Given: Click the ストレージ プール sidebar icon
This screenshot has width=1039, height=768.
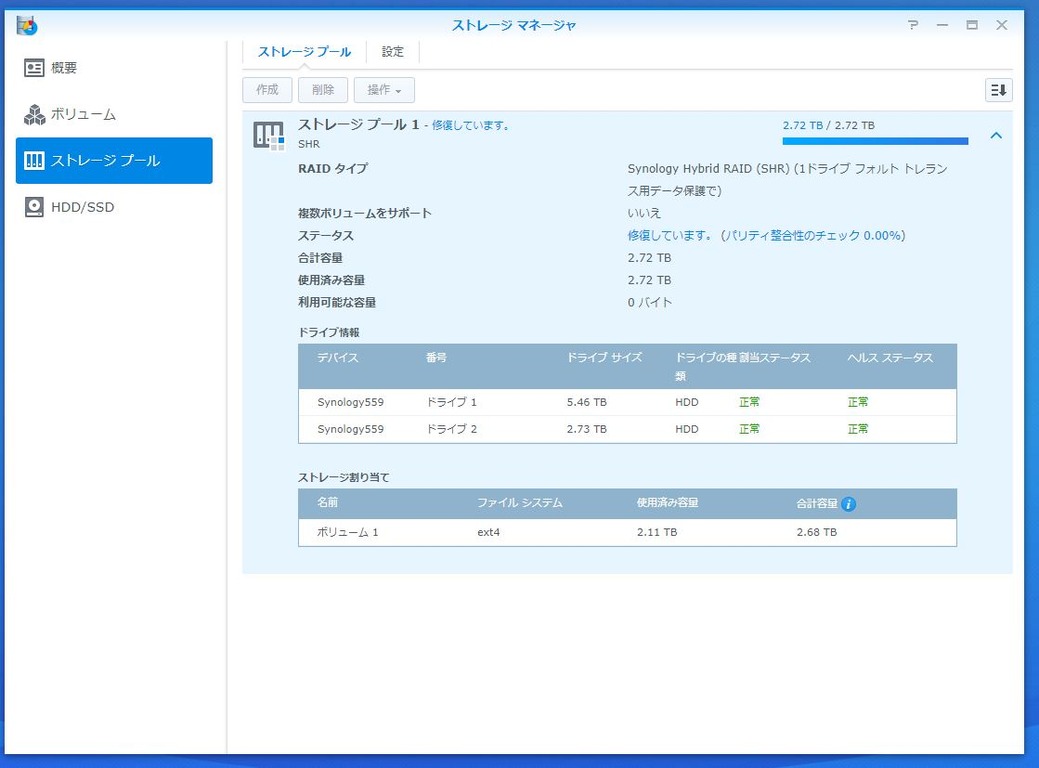Looking at the screenshot, I should tap(34, 160).
